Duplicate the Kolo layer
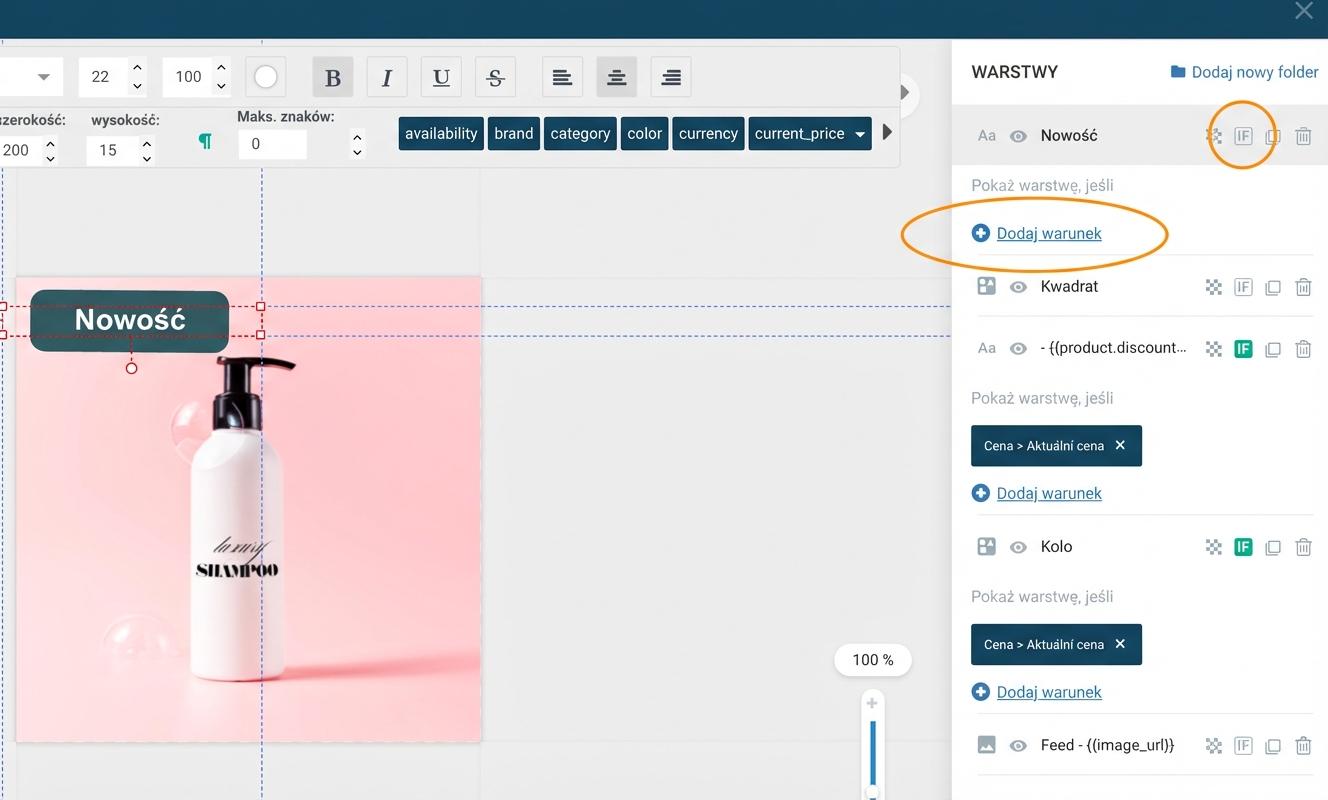The height and width of the screenshot is (800, 1328). click(x=1272, y=547)
